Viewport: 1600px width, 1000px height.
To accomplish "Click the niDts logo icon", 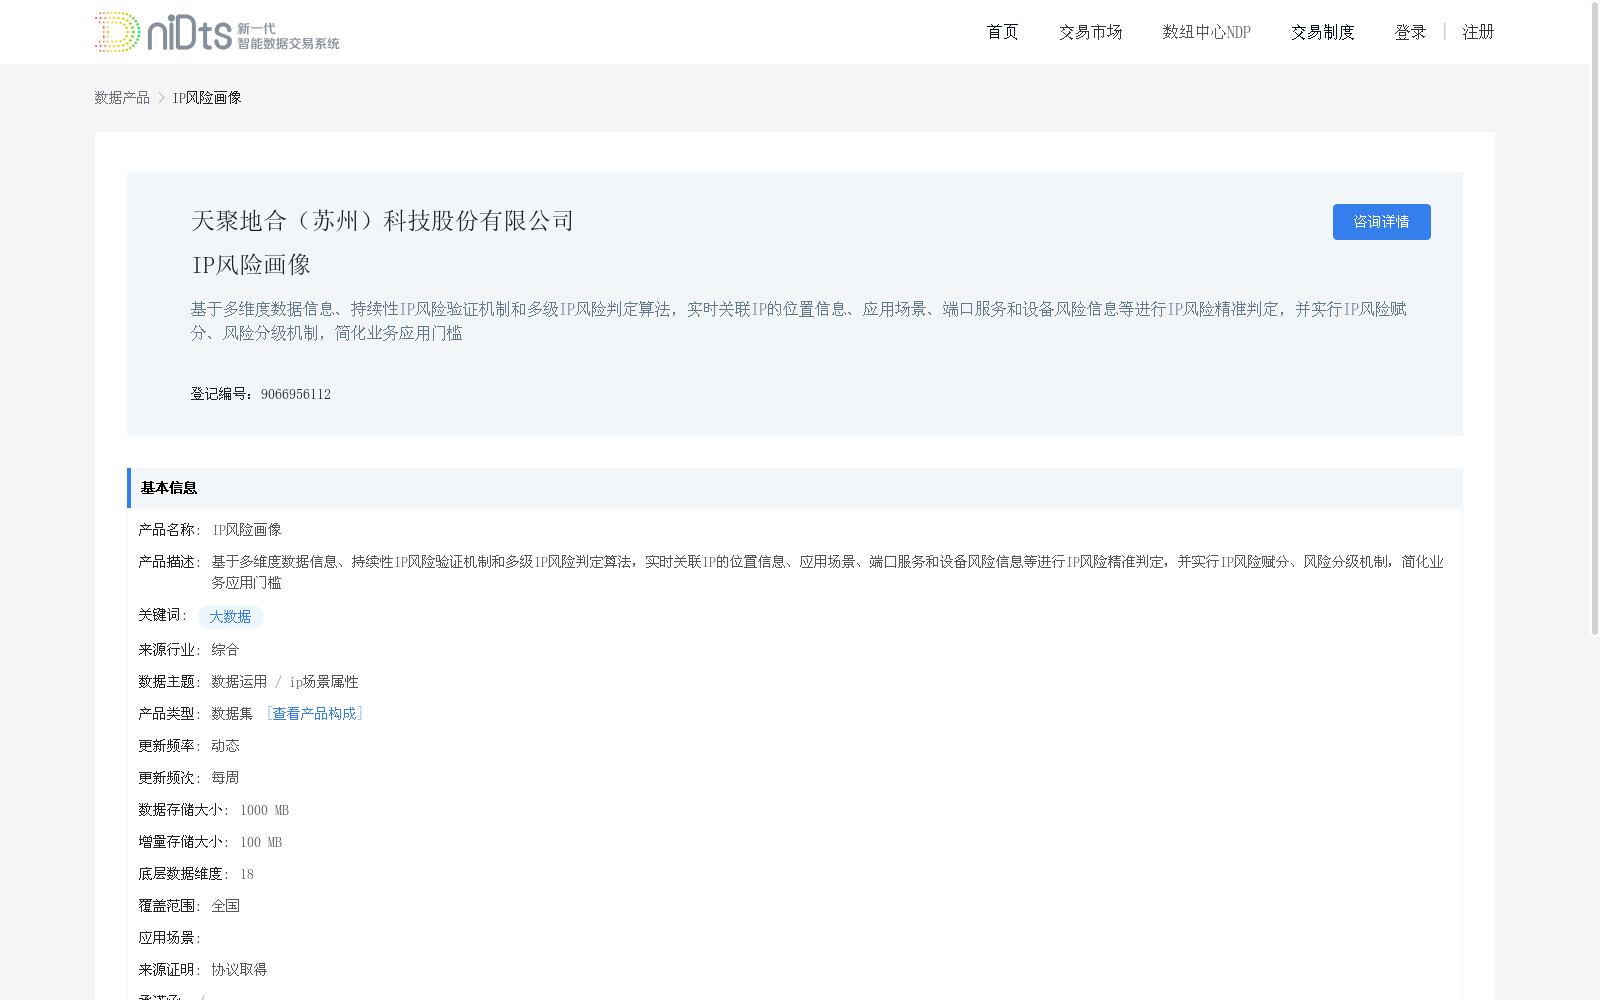I will pos(217,32).
